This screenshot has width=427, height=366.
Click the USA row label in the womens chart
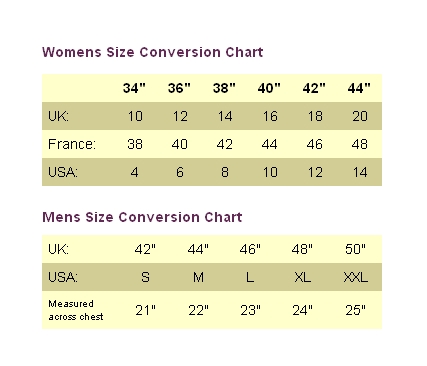(63, 172)
